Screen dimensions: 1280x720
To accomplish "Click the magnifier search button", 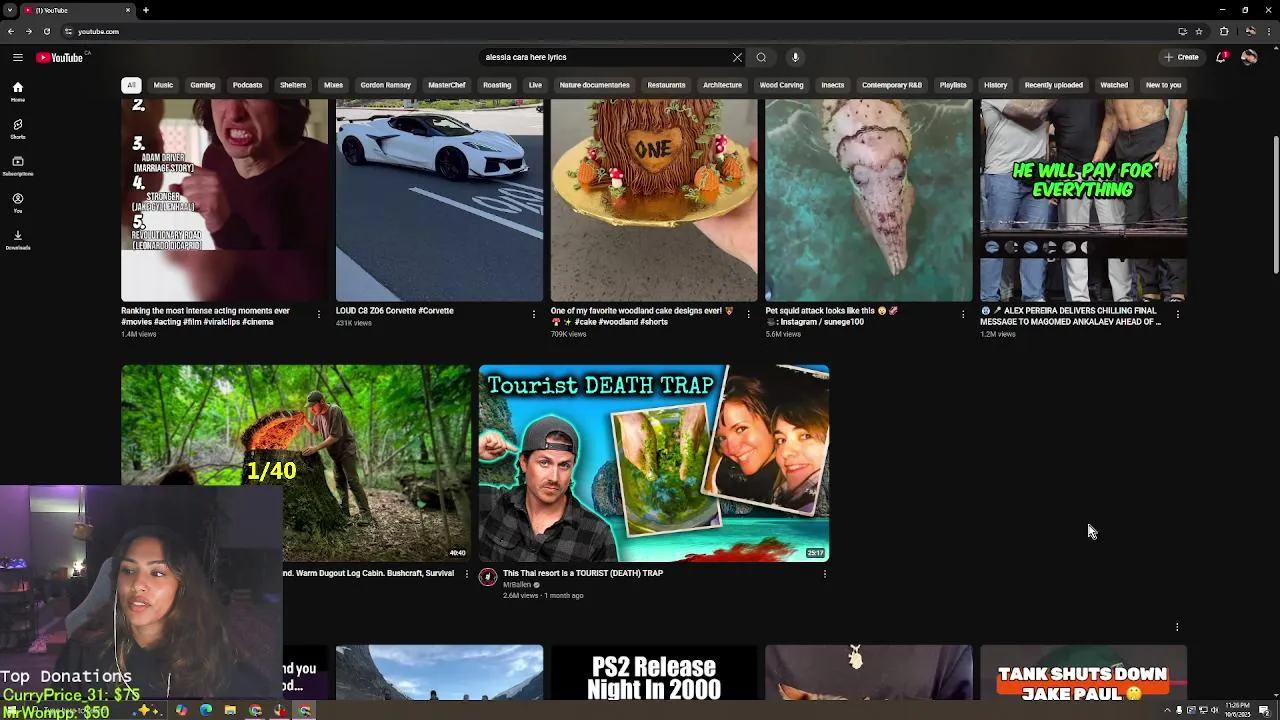I will click(761, 57).
